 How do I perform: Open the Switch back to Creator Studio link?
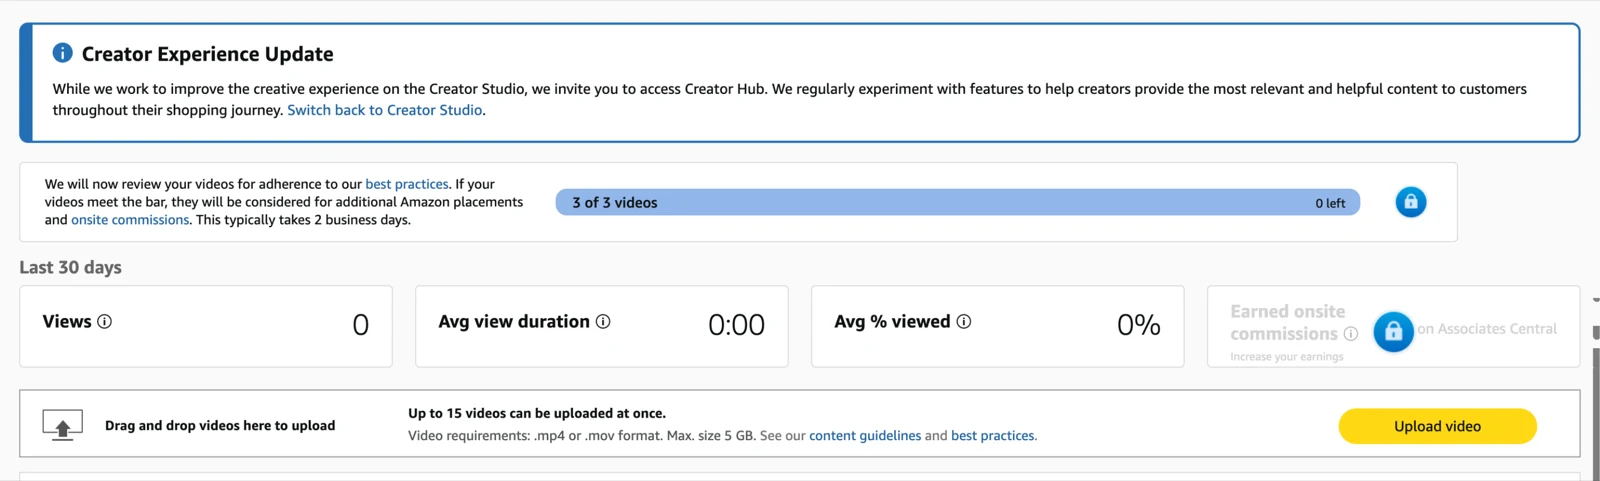[x=385, y=110]
